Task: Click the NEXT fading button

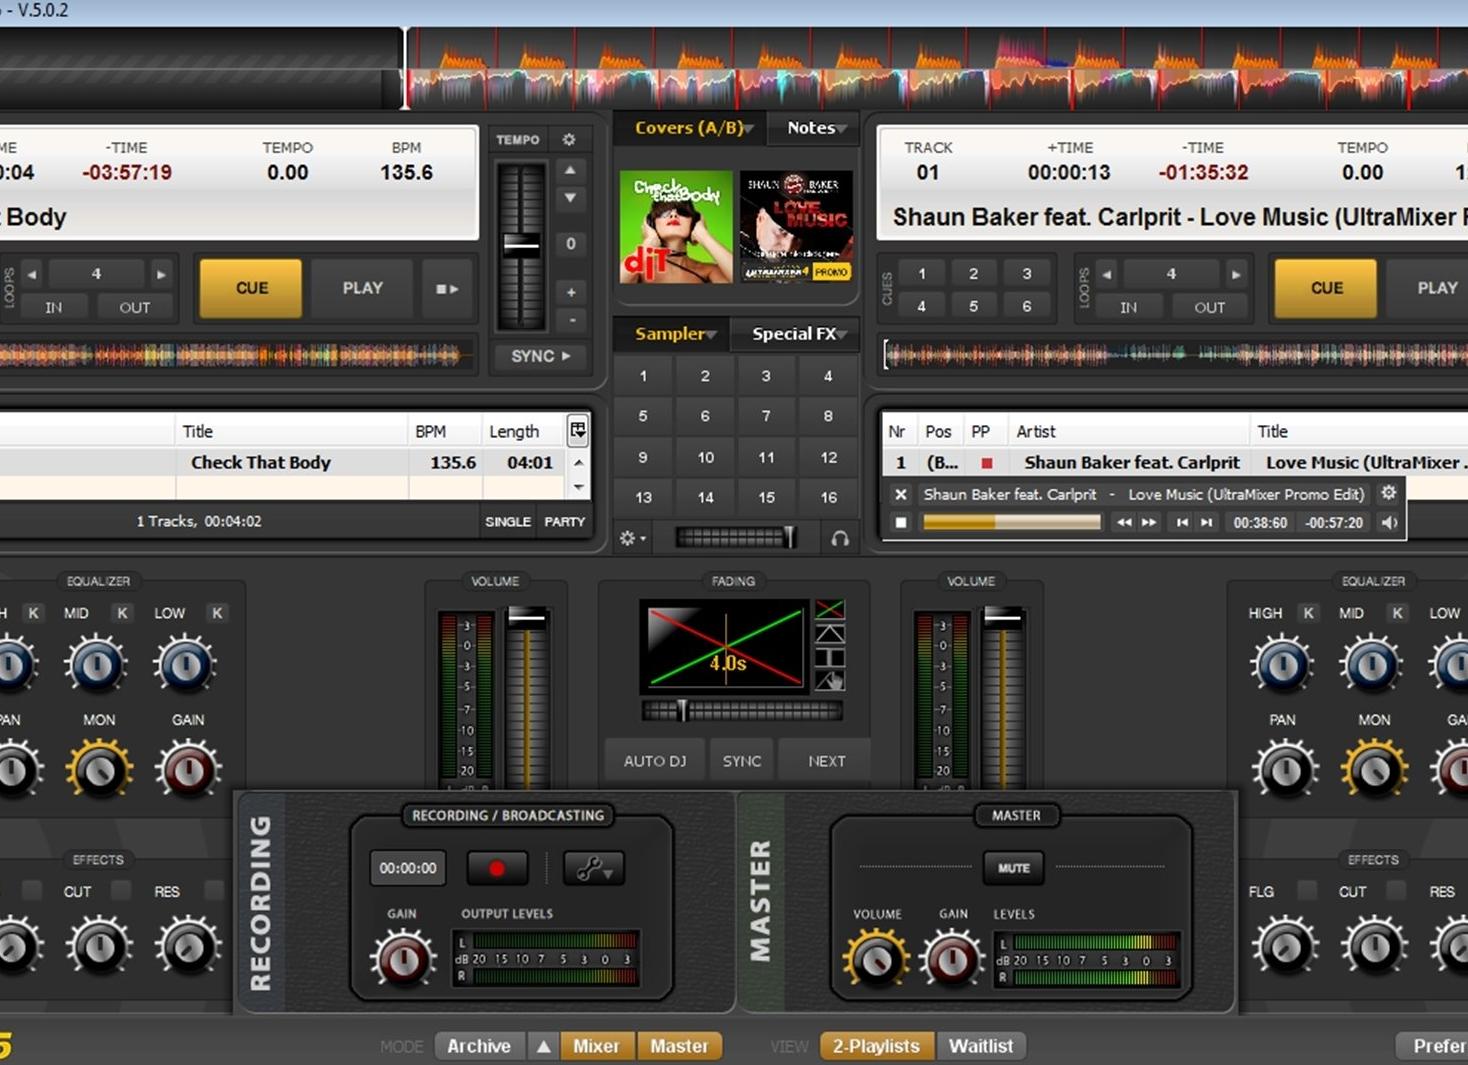Action: (x=826, y=761)
